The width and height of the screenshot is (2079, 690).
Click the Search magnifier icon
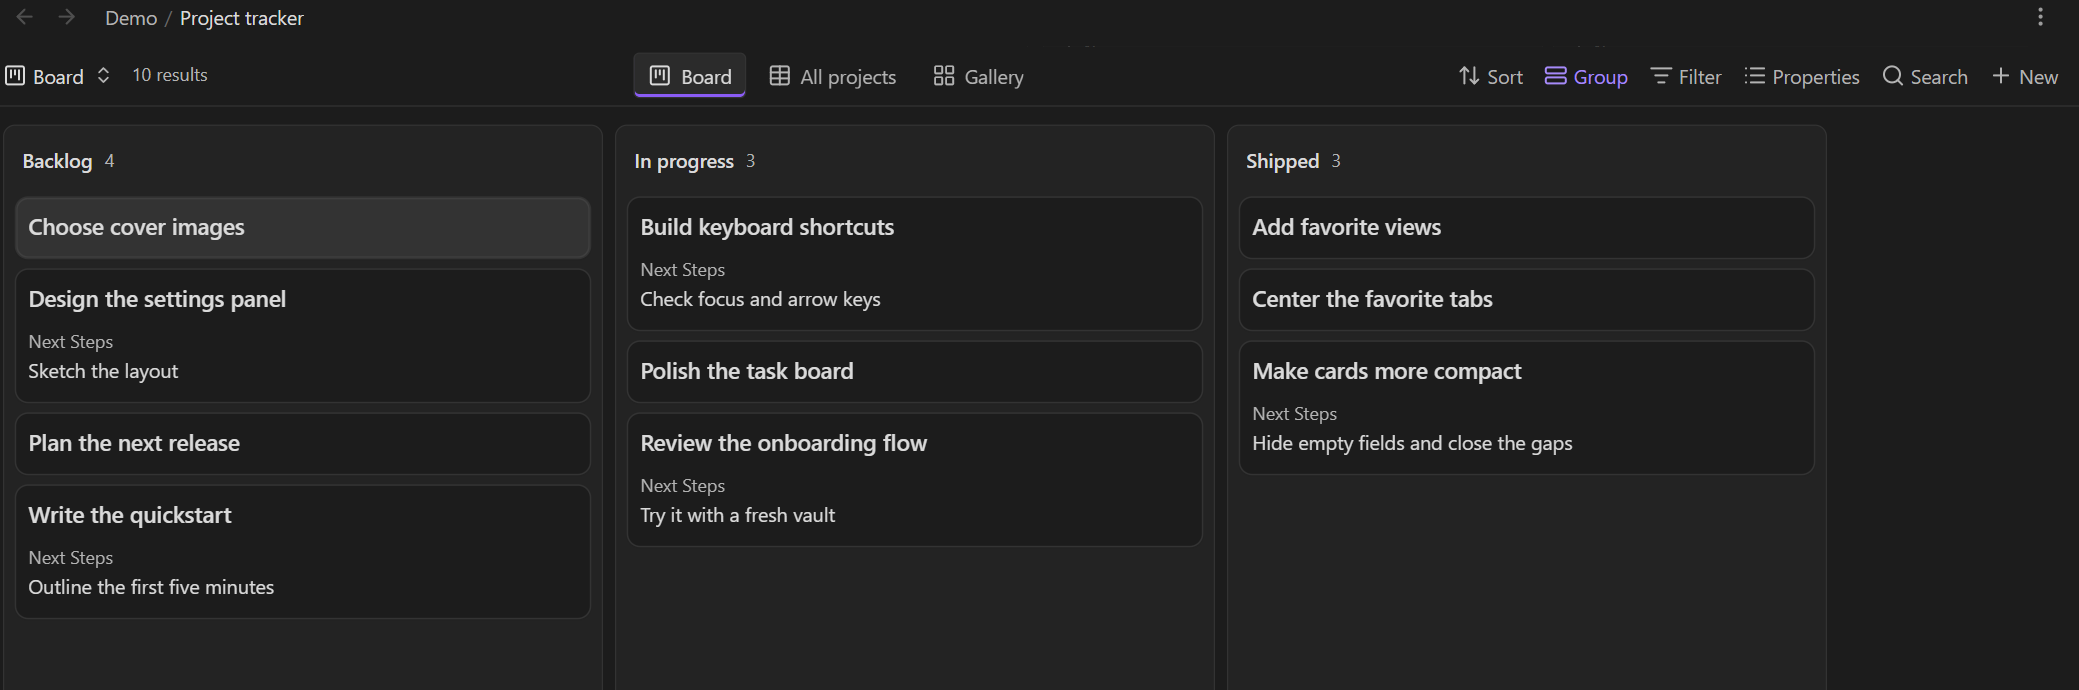tap(1892, 76)
